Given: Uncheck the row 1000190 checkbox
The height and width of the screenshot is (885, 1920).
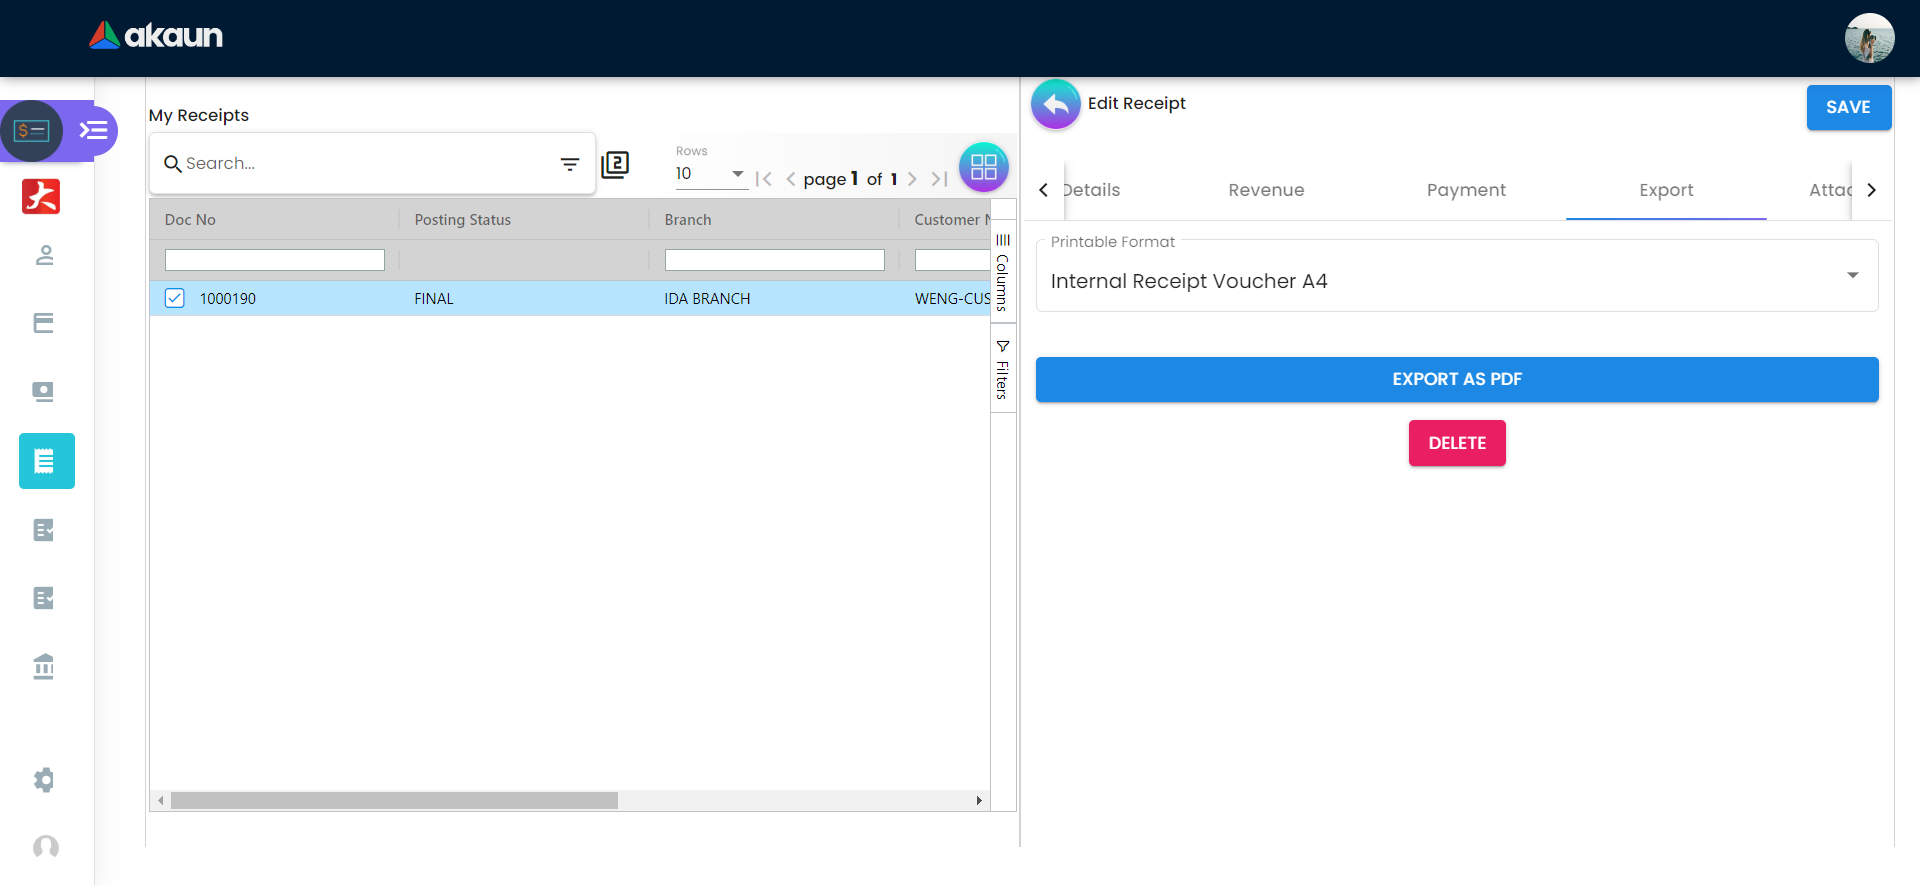Looking at the screenshot, I should point(175,298).
